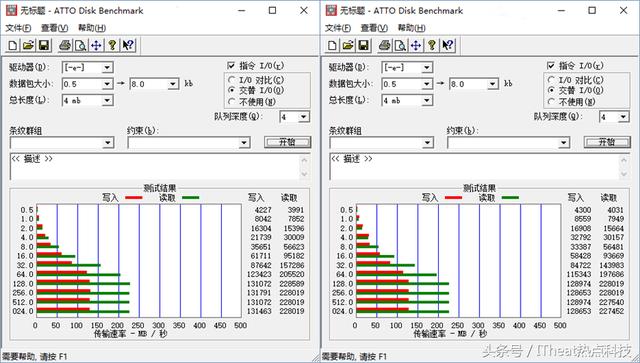640x363 pixels.
Task: Click the context help arrow icon in right window
Action: click(448, 45)
